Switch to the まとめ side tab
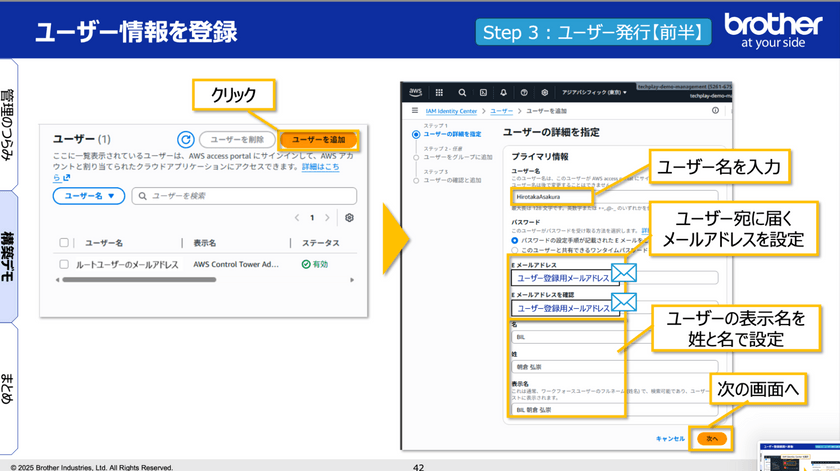The width and height of the screenshot is (840, 471). coord(7,385)
